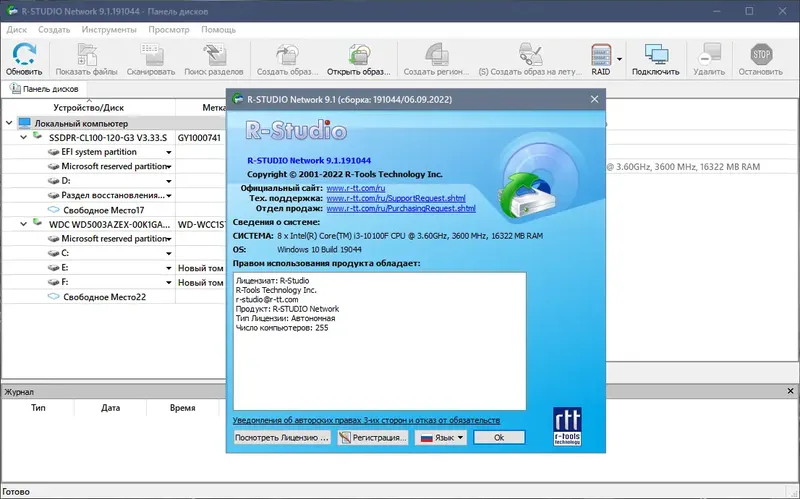Open the SupportRequest.shtml support link
This screenshot has height=499, width=800.
tap(396, 198)
